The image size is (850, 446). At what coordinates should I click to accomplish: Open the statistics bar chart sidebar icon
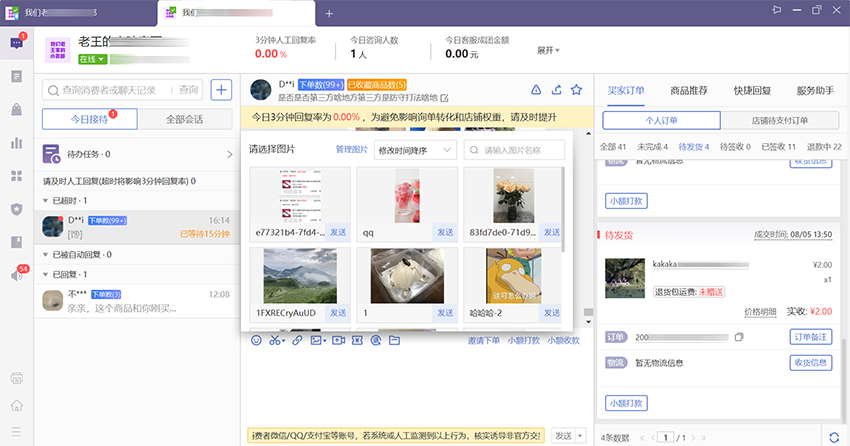point(16,143)
